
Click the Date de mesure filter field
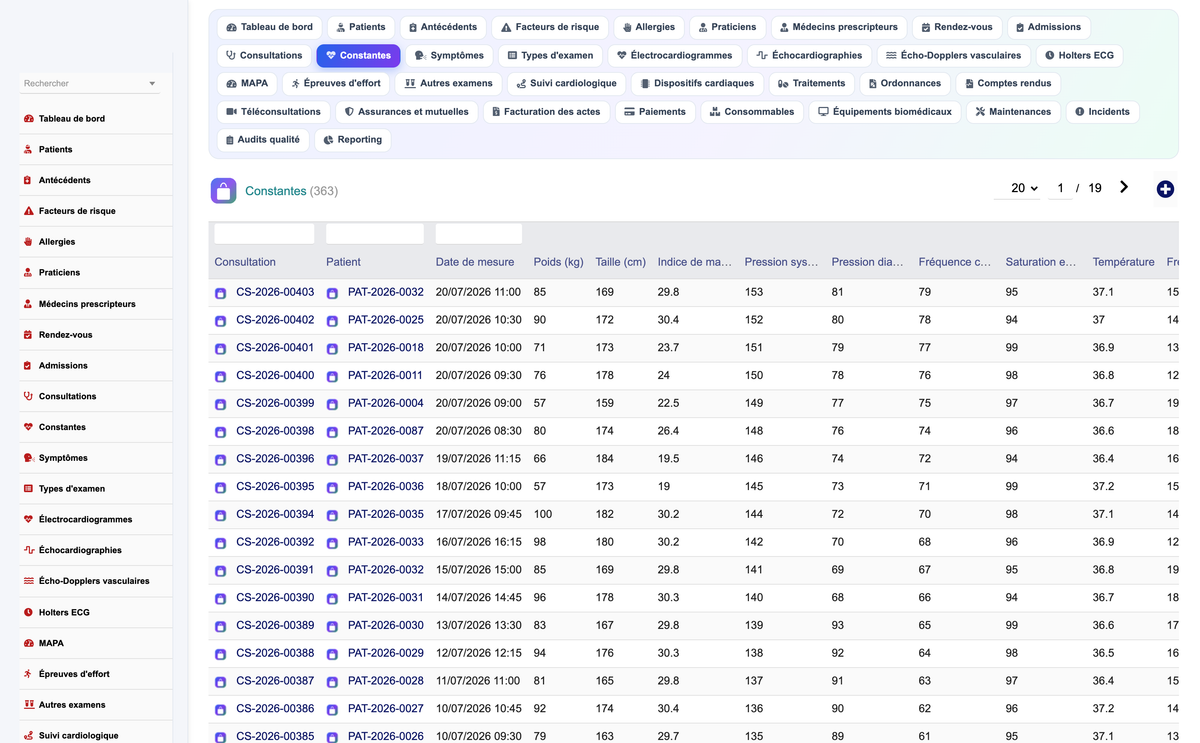coord(479,234)
